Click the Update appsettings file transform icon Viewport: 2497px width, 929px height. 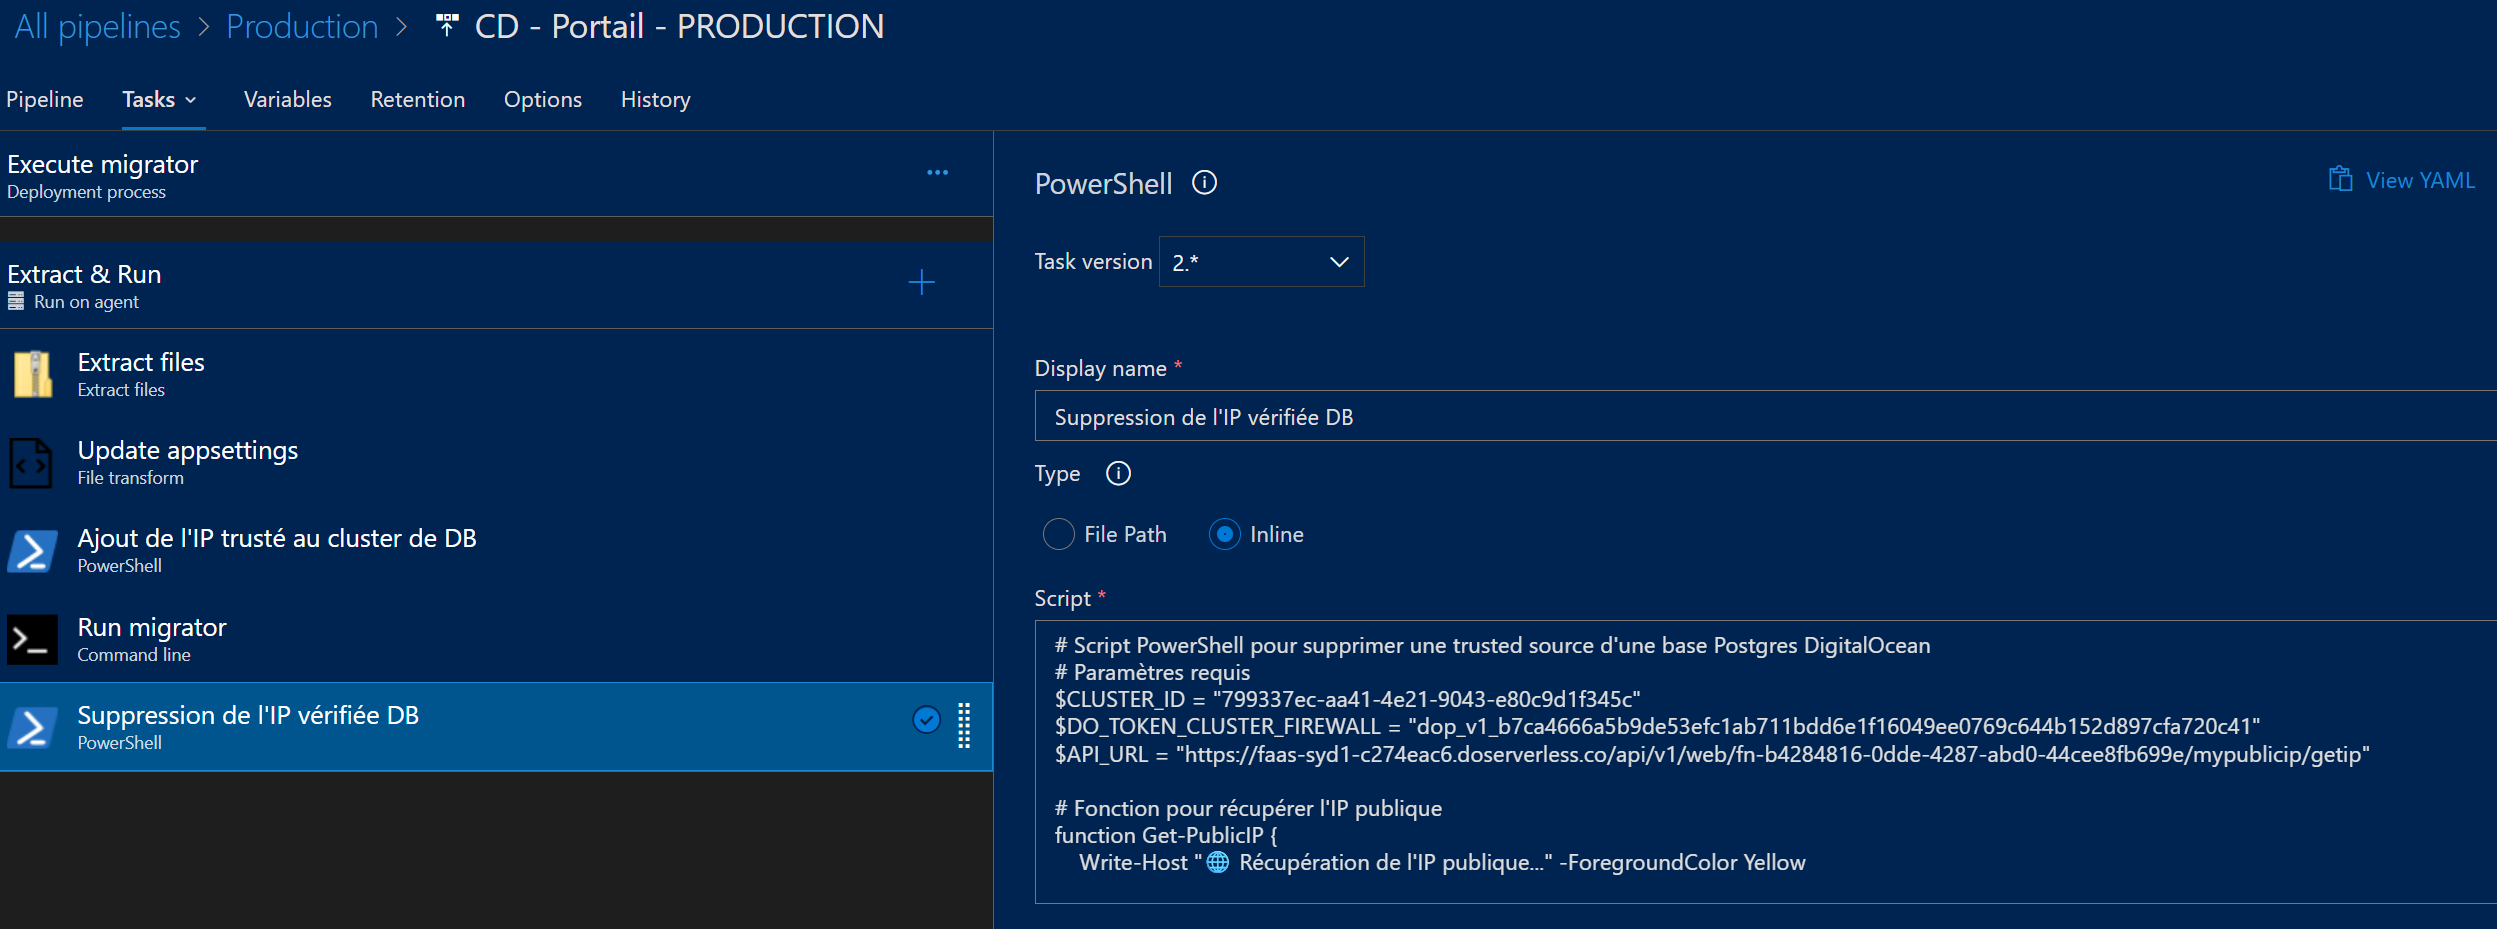tap(31, 463)
